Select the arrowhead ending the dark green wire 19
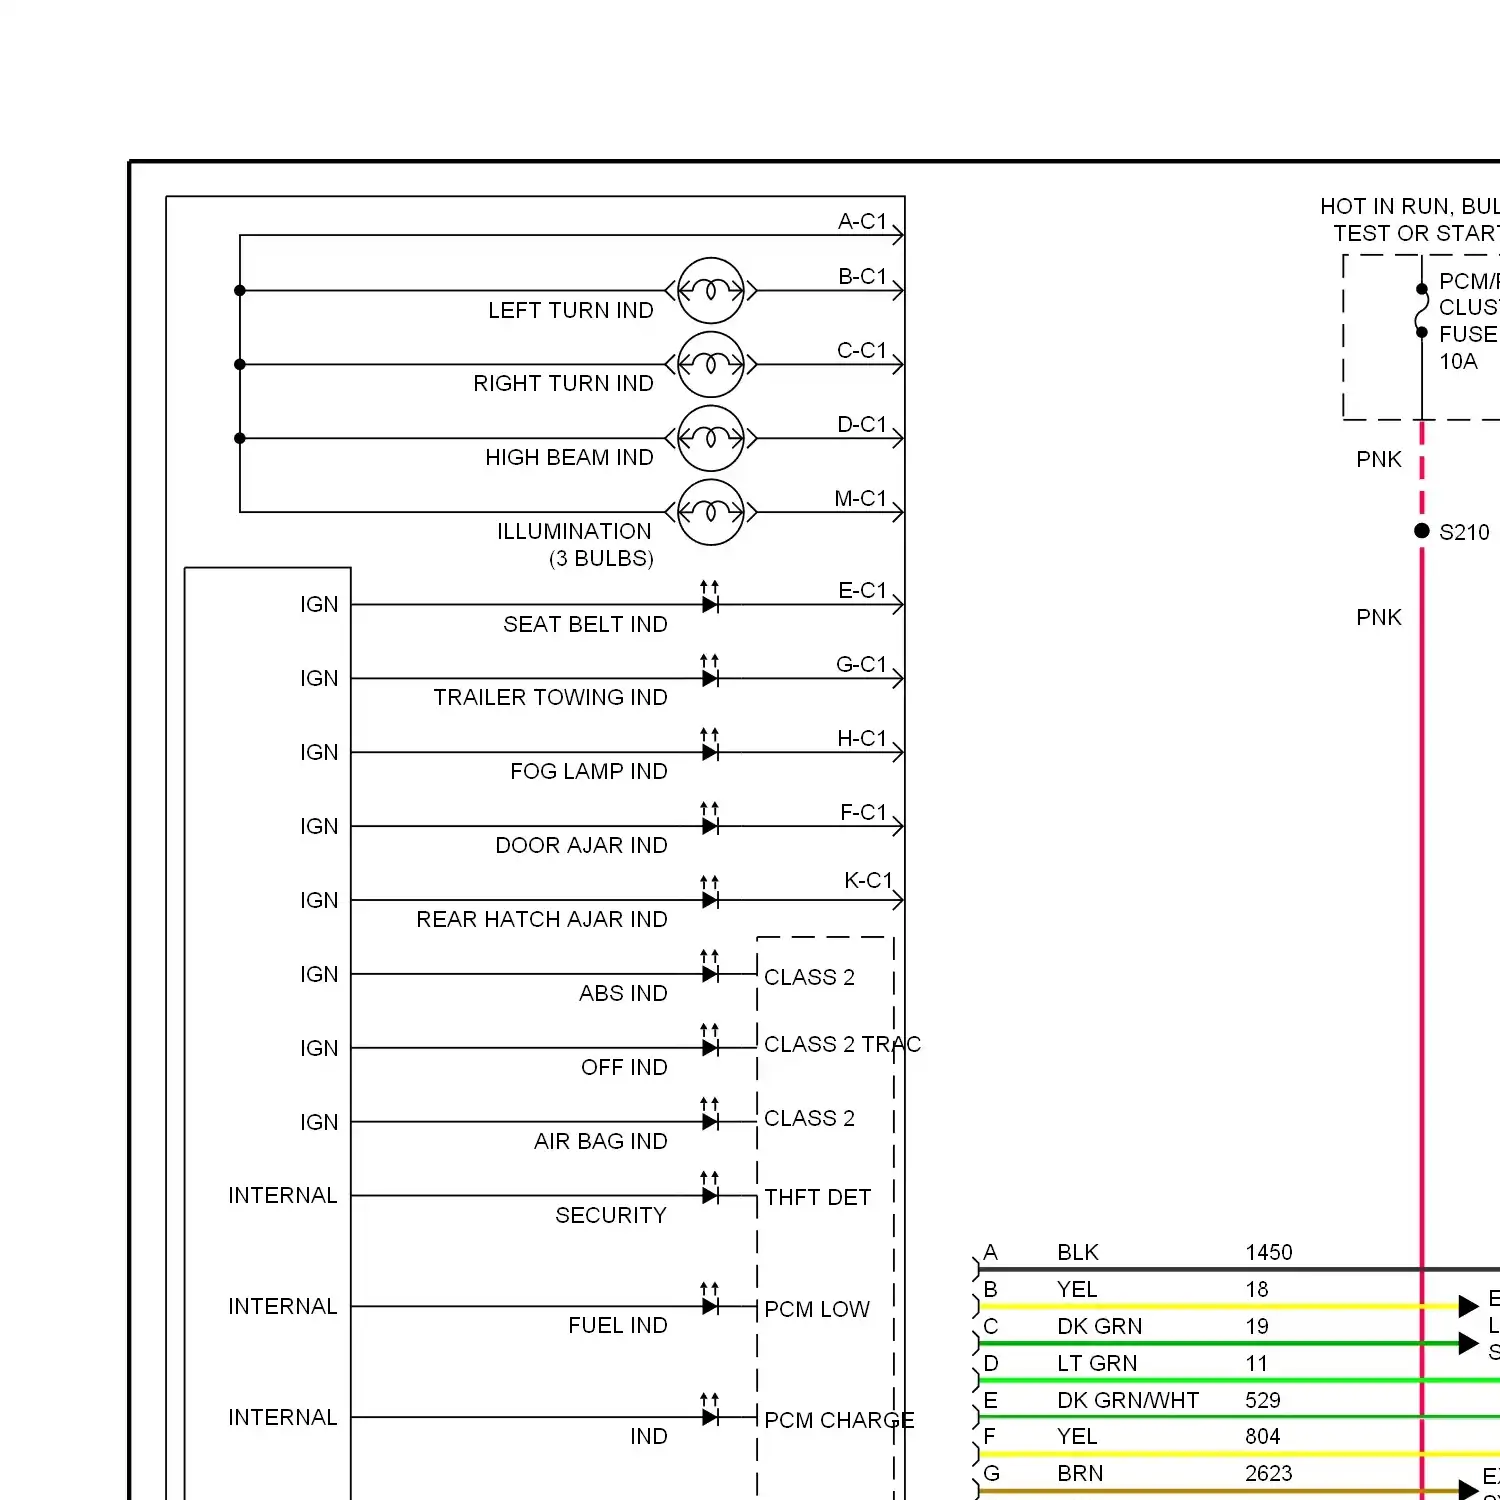 1468,1343
